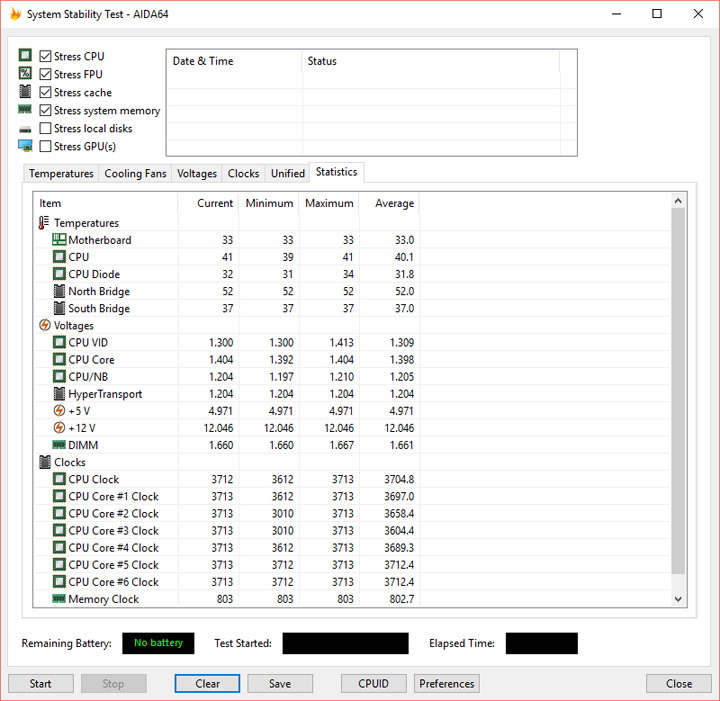The width and height of the screenshot is (720, 701).
Task: Click the lightning icon beside +12 V
Action: pyautogui.click(x=59, y=427)
